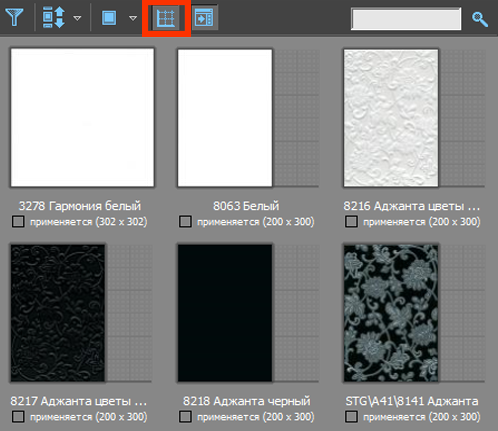
Task: Click the thumbnail size square icon
Action: [109, 18]
